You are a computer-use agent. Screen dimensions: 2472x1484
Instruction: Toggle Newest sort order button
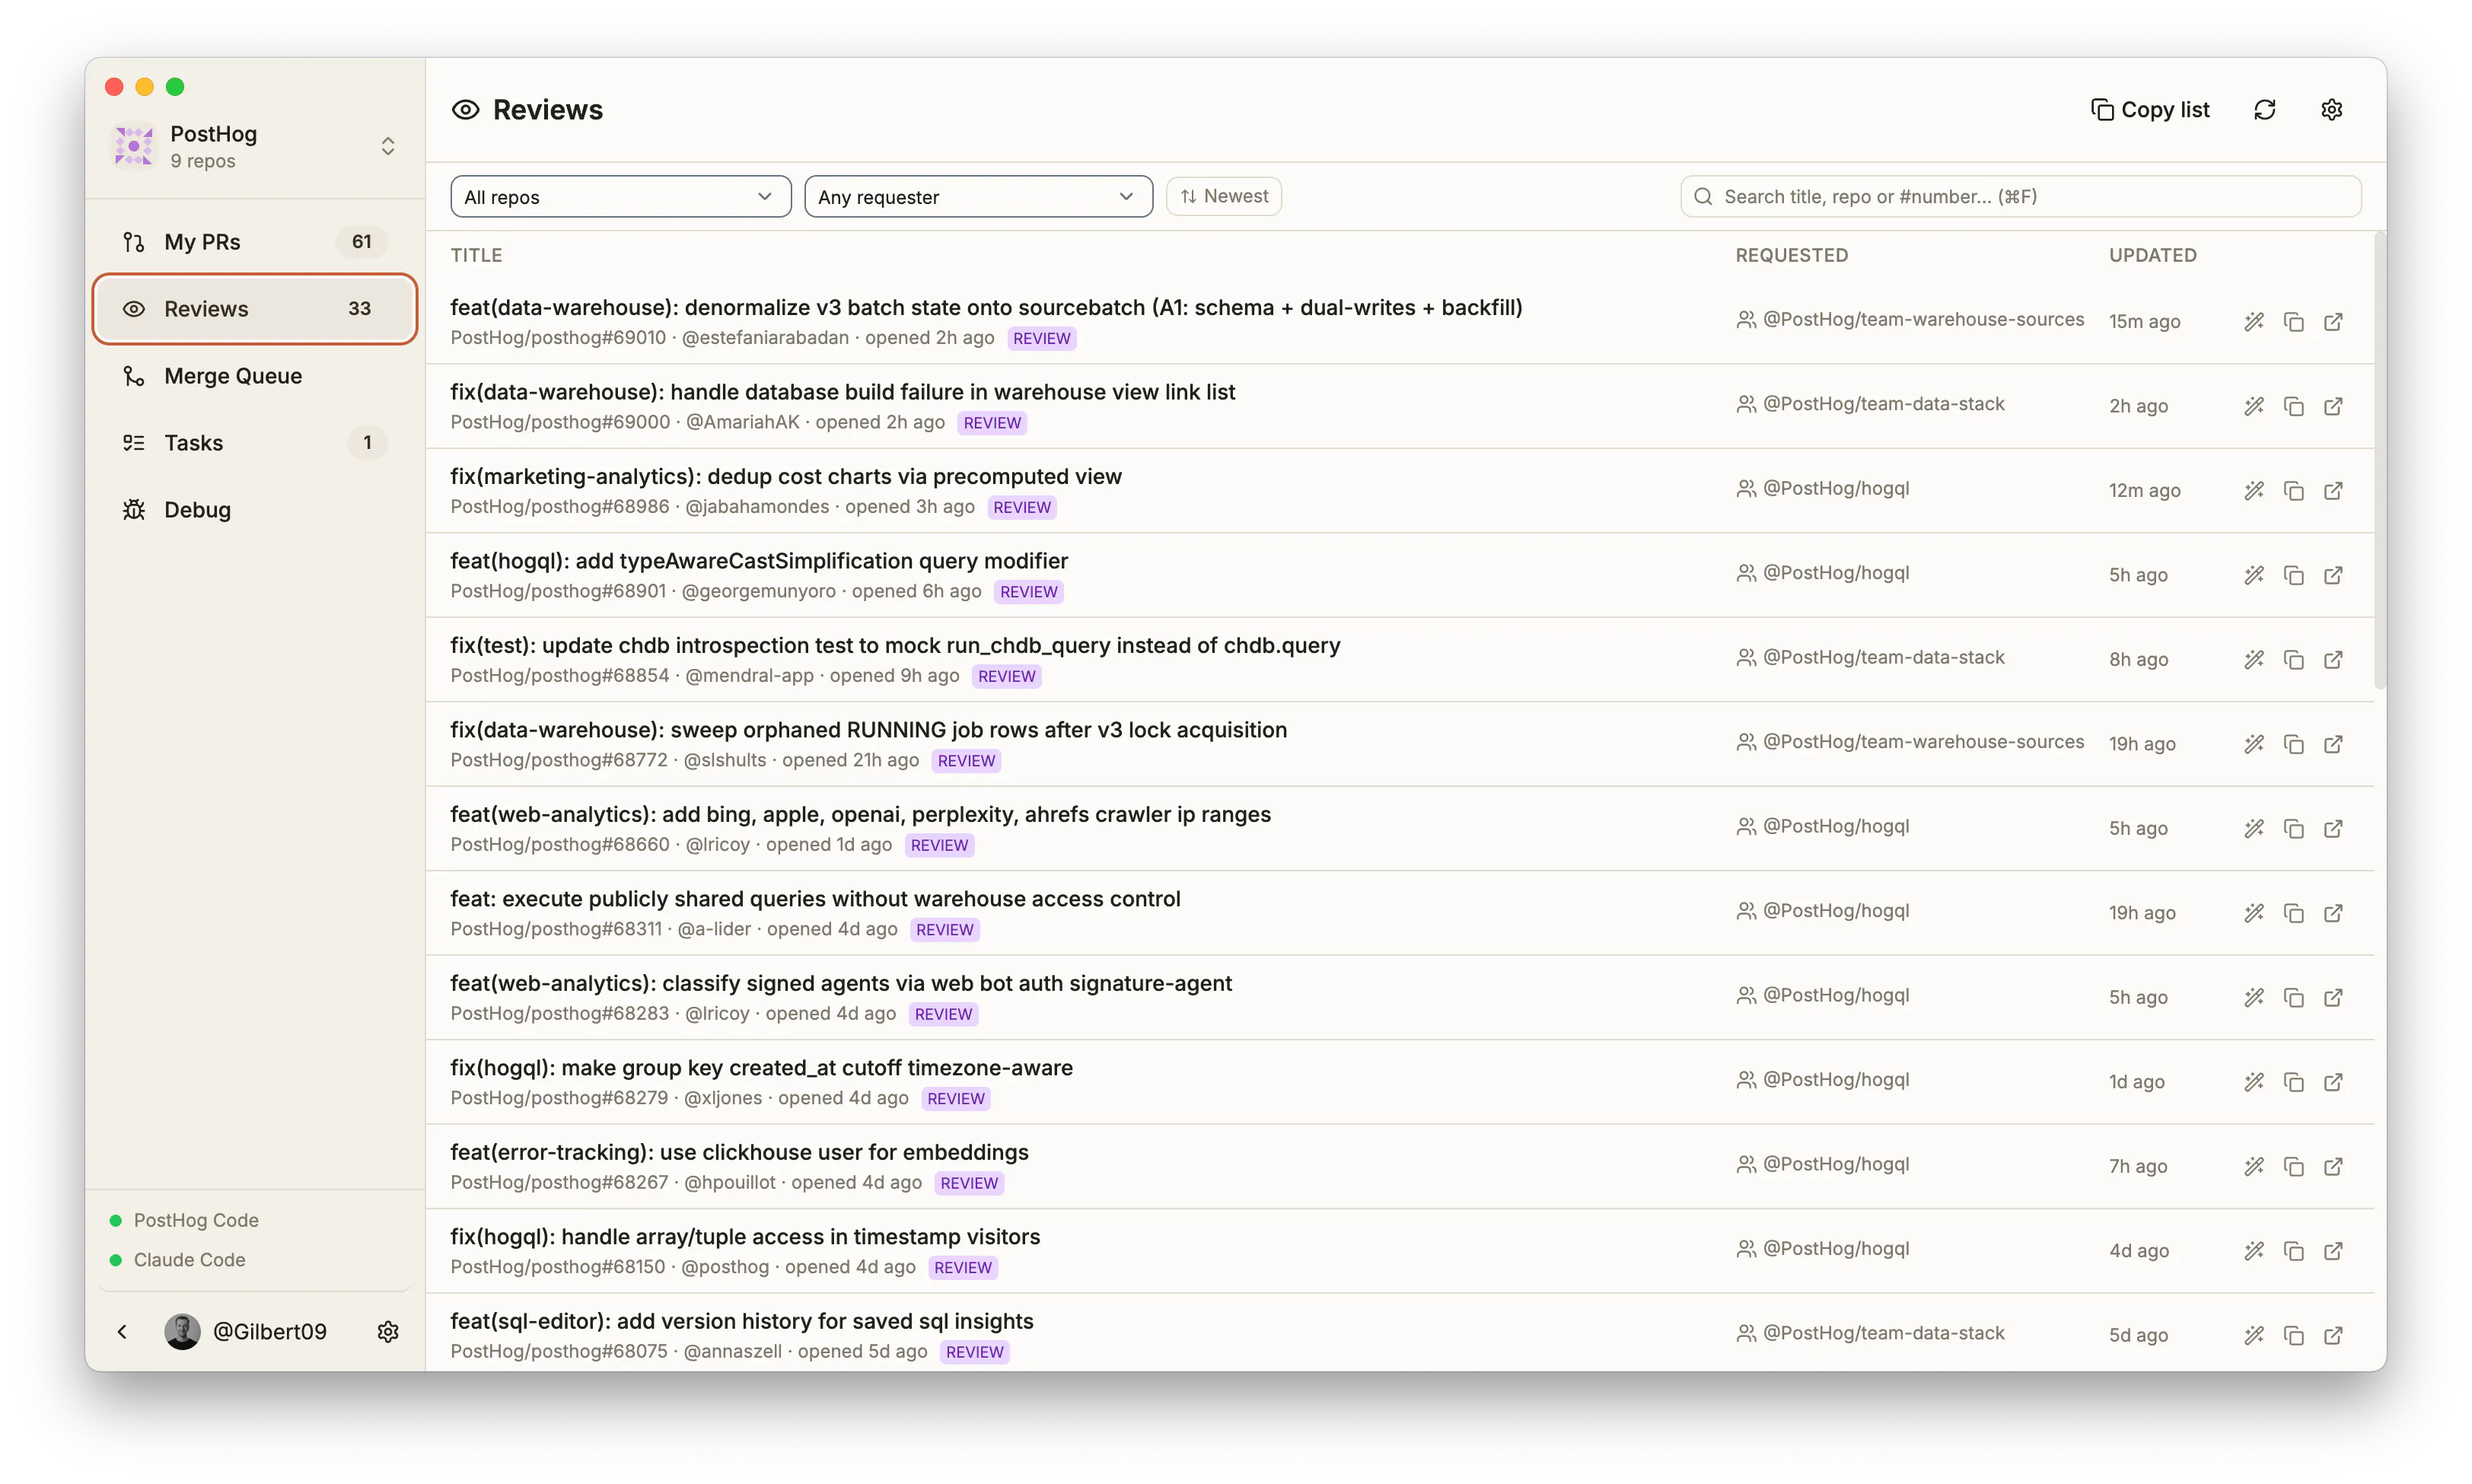coord(1223,196)
